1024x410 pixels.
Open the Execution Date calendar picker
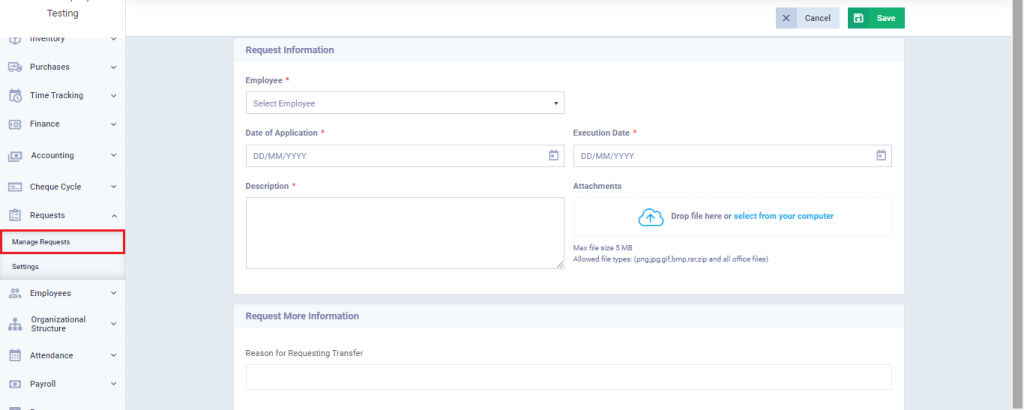coord(881,156)
